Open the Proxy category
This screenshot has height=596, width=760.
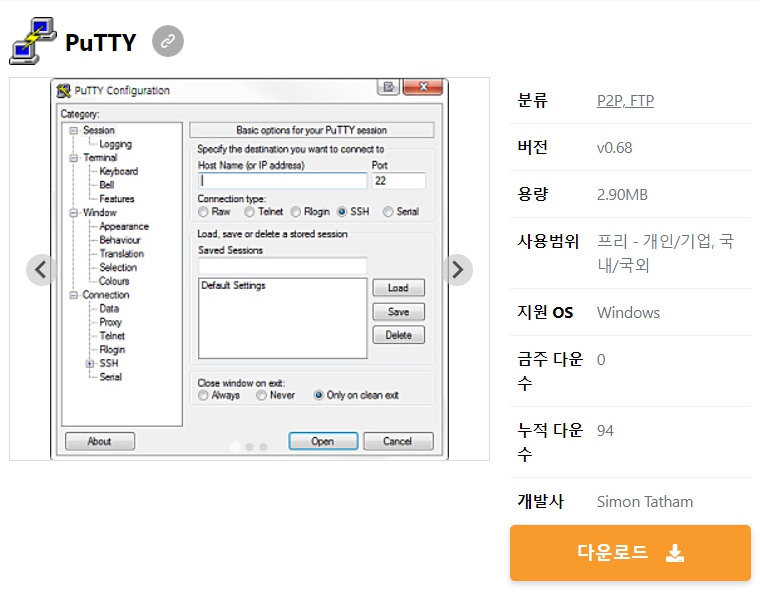[111, 322]
